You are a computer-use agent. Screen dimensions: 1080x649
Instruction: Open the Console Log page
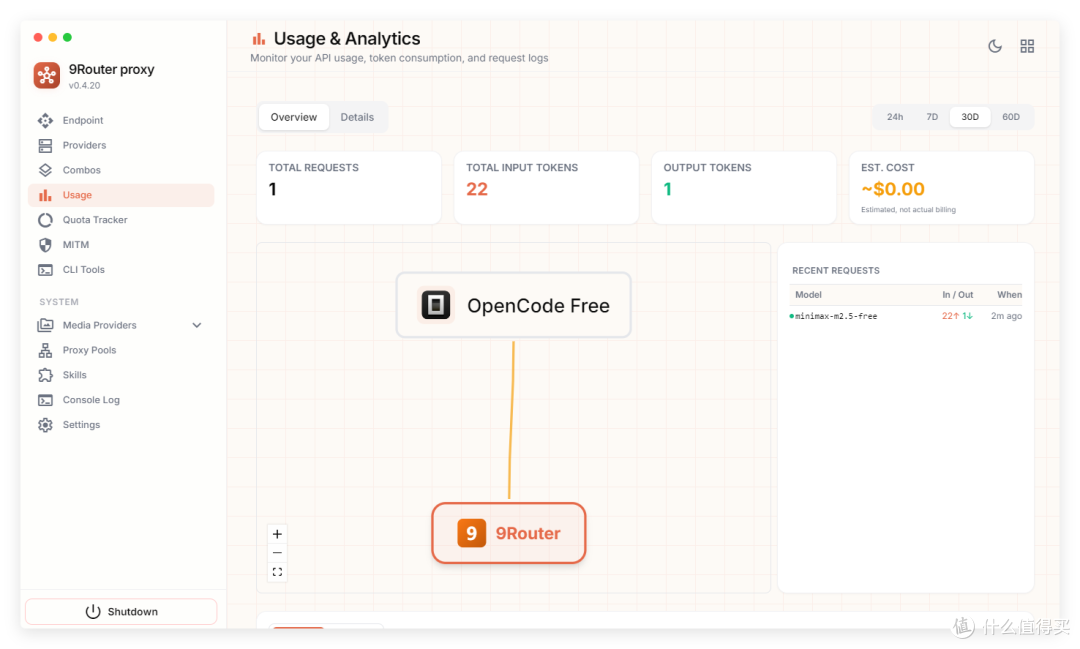121,400
